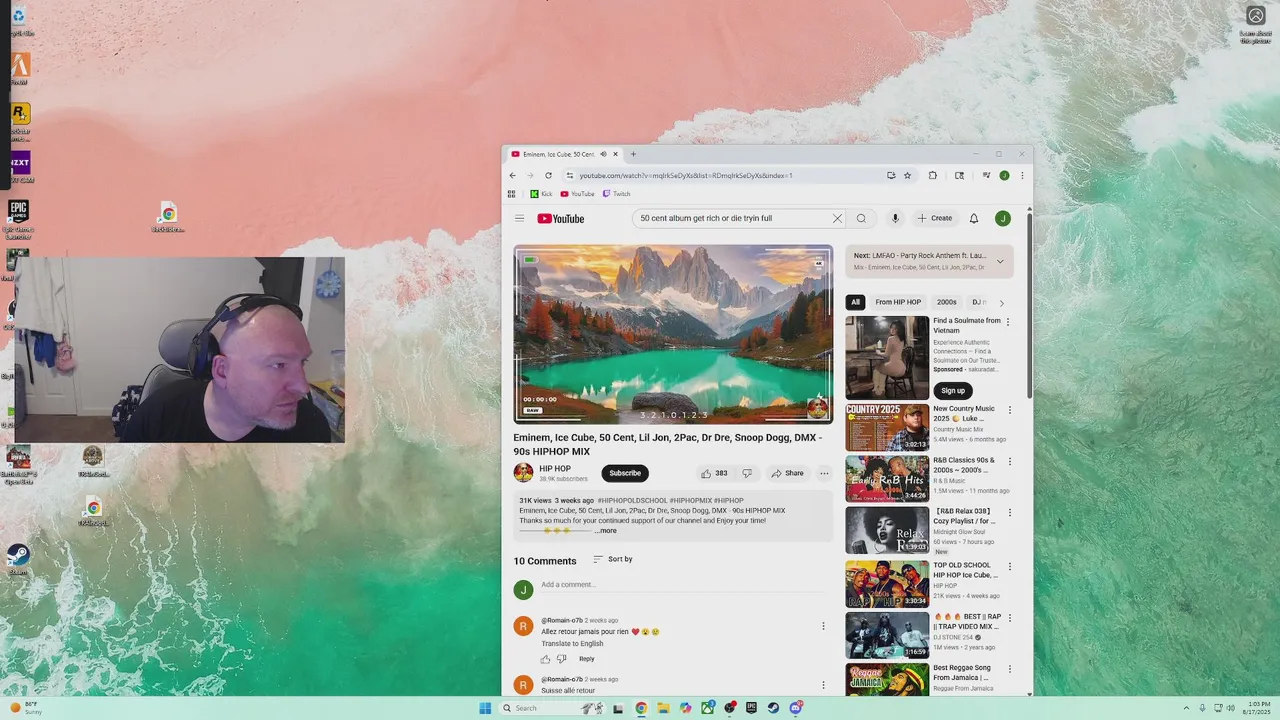Open the New Country Music 2025 thumbnail
This screenshot has width=1280, height=720.
[x=887, y=428]
